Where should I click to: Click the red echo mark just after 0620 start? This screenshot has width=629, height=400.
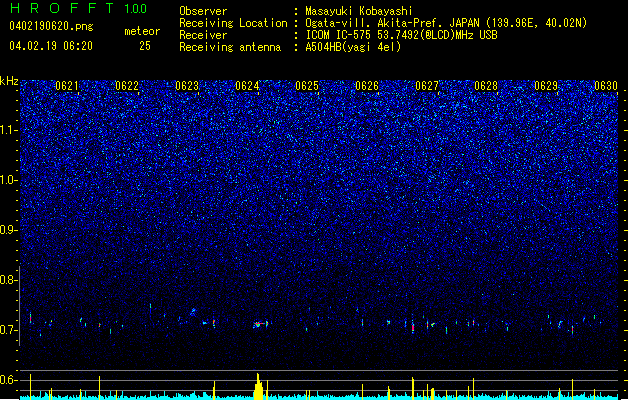click(30, 318)
